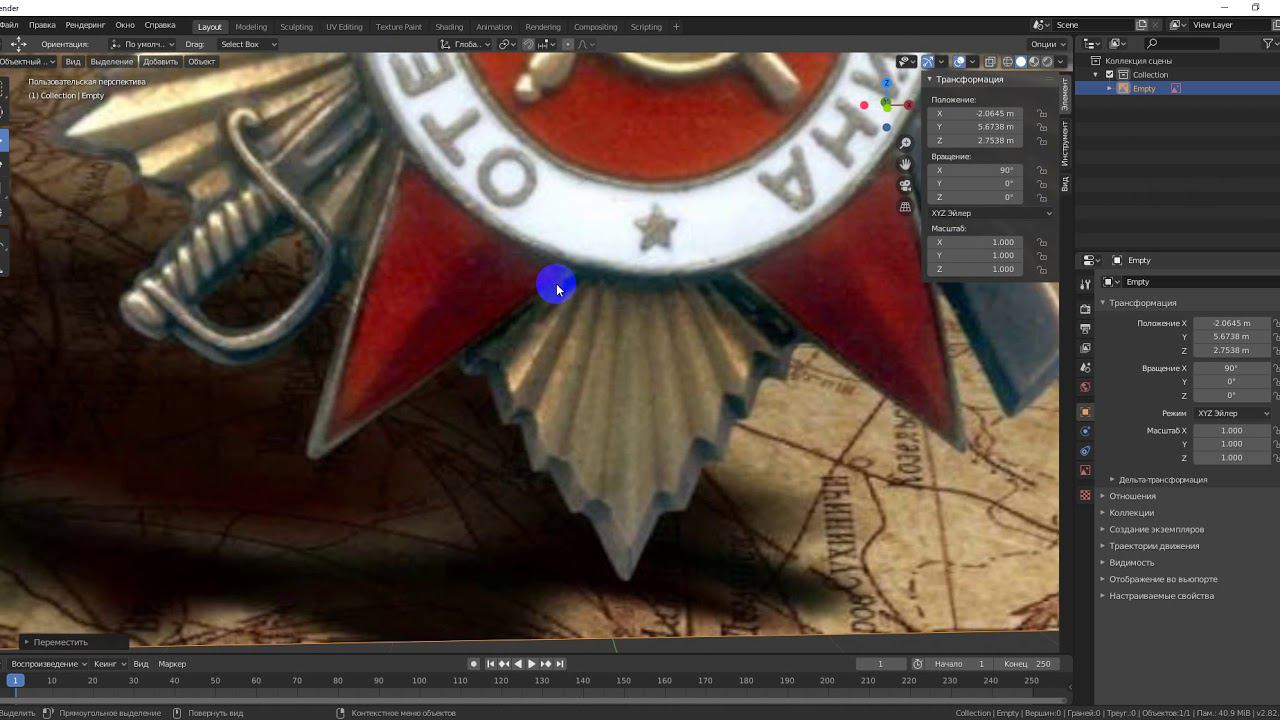Open the 'Опции' options button
1280x720 pixels.
click(1047, 44)
